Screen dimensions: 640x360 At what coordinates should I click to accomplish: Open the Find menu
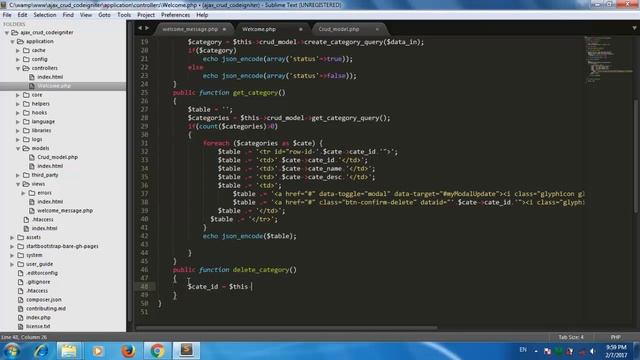pyautogui.click(x=68, y=15)
